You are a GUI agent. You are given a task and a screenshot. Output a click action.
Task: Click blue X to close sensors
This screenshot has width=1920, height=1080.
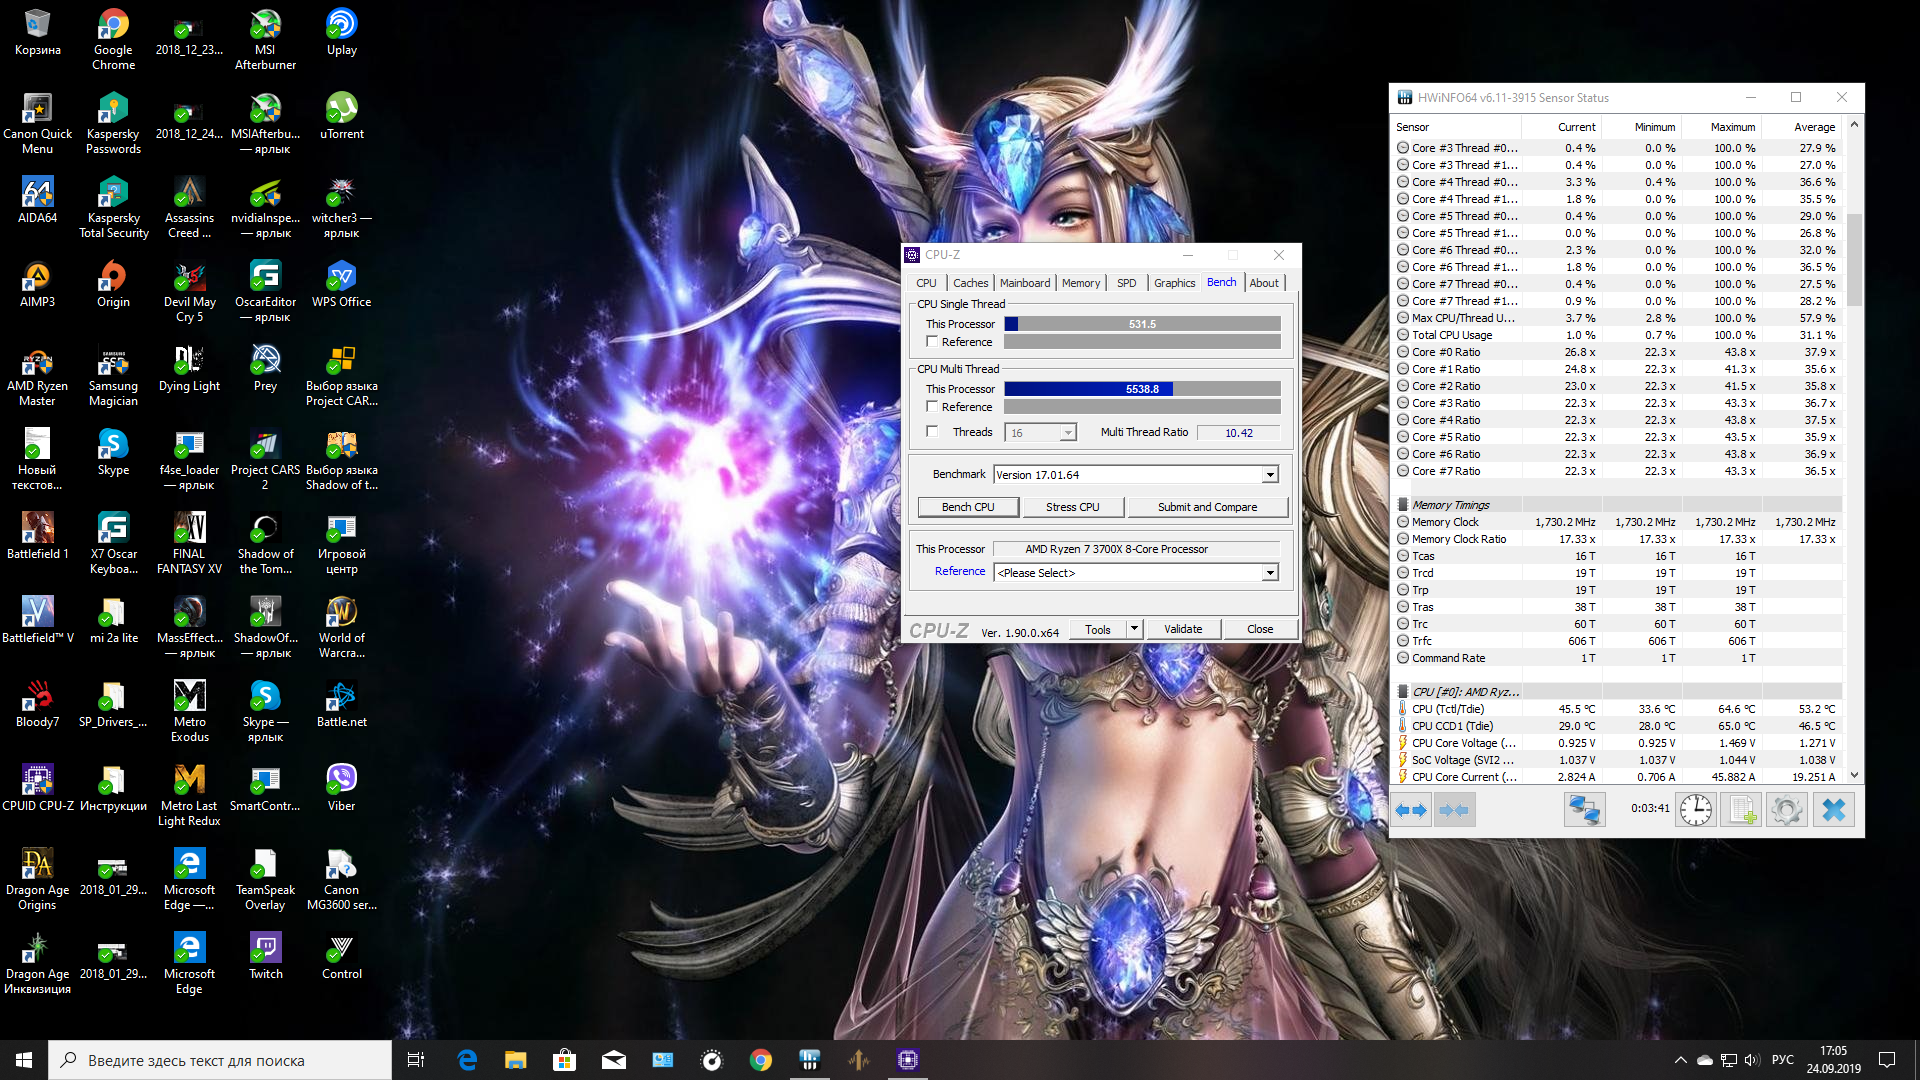click(x=1833, y=810)
